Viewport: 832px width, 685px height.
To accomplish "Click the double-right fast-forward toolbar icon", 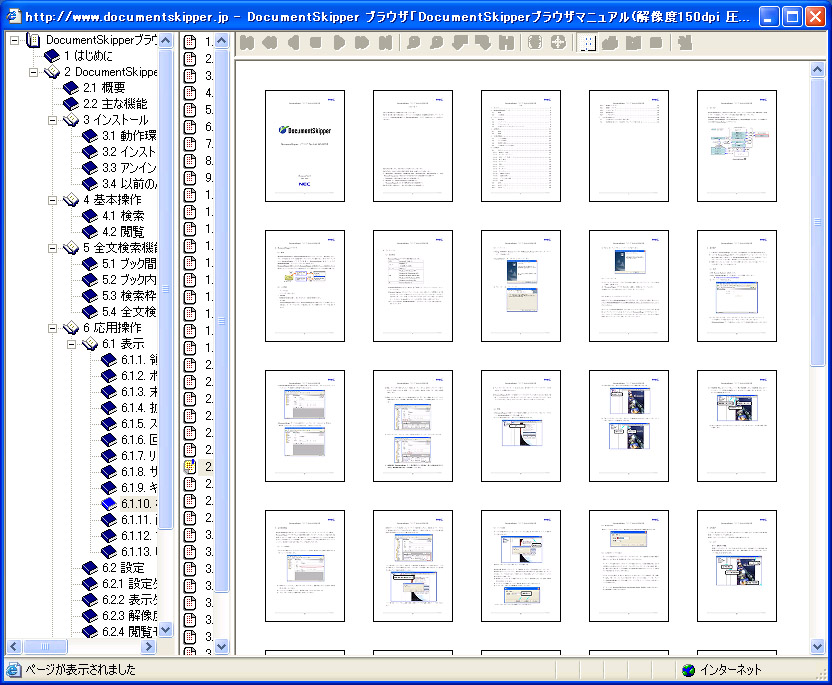I will [x=362, y=42].
